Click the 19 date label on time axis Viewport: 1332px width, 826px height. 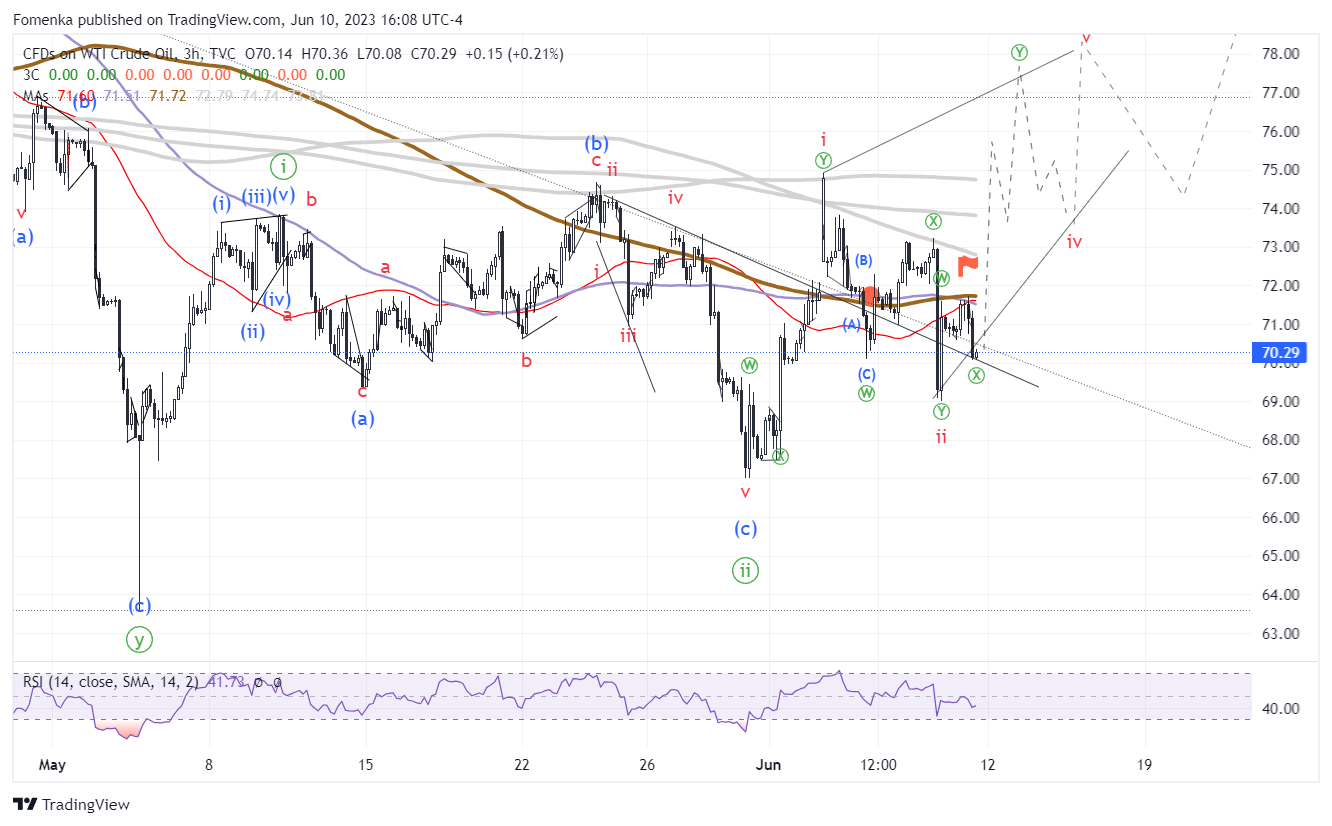coord(1145,765)
